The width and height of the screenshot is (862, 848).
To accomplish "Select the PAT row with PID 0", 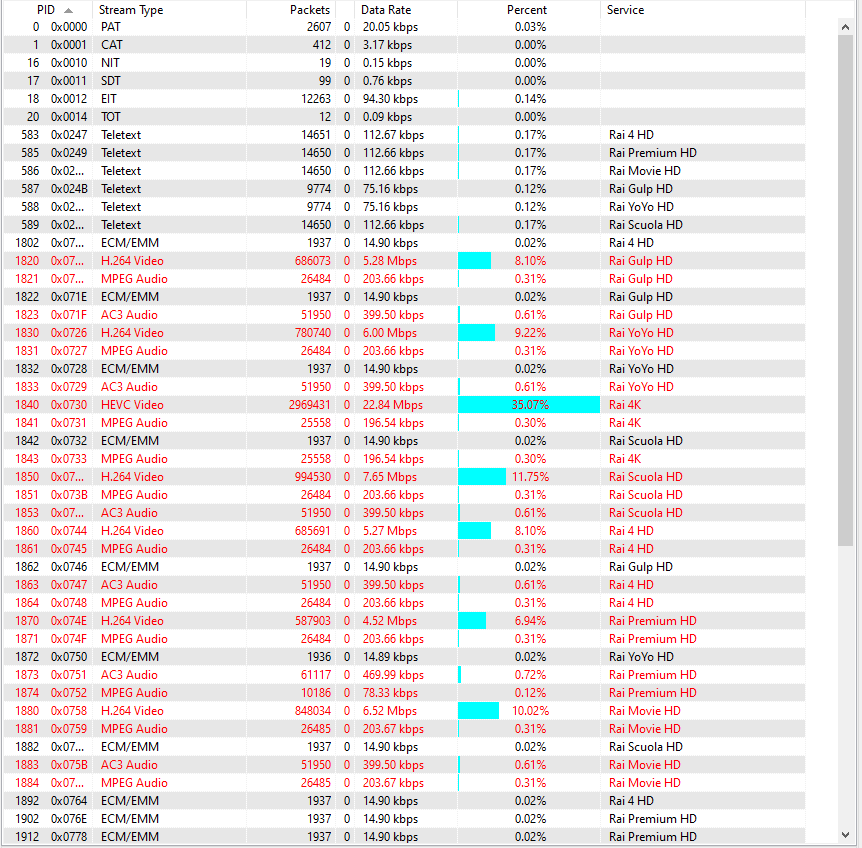I will tap(404, 27).
